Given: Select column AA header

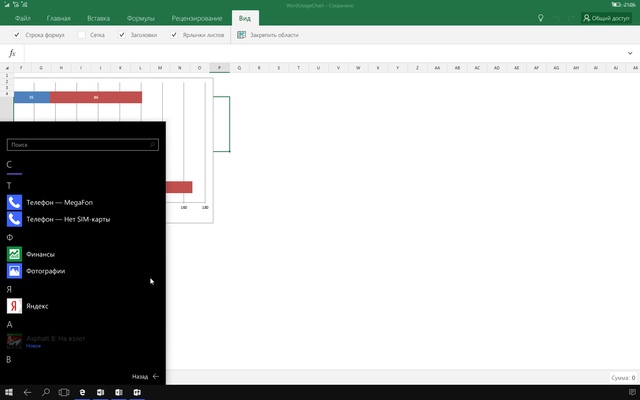Looking at the screenshot, I should [437, 68].
